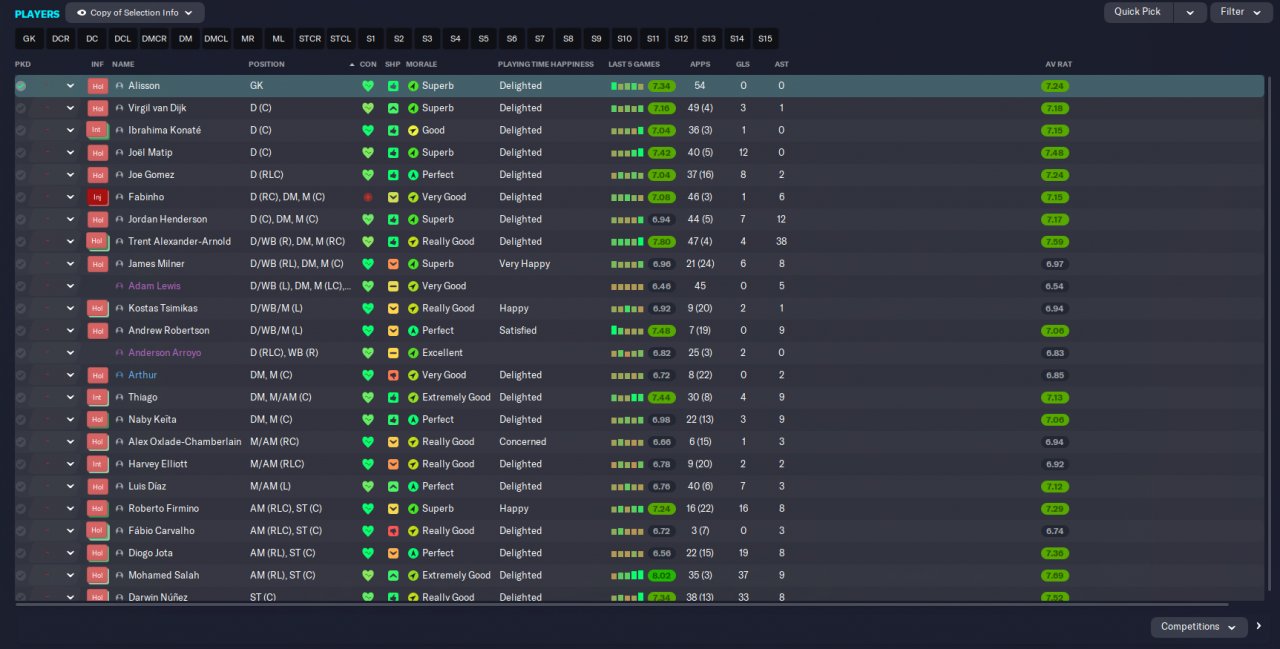The height and width of the screenshot is (649, 1280).
Task: Open Trent Alexander-Arnold's player profile
Action: (x=179, y=241)
